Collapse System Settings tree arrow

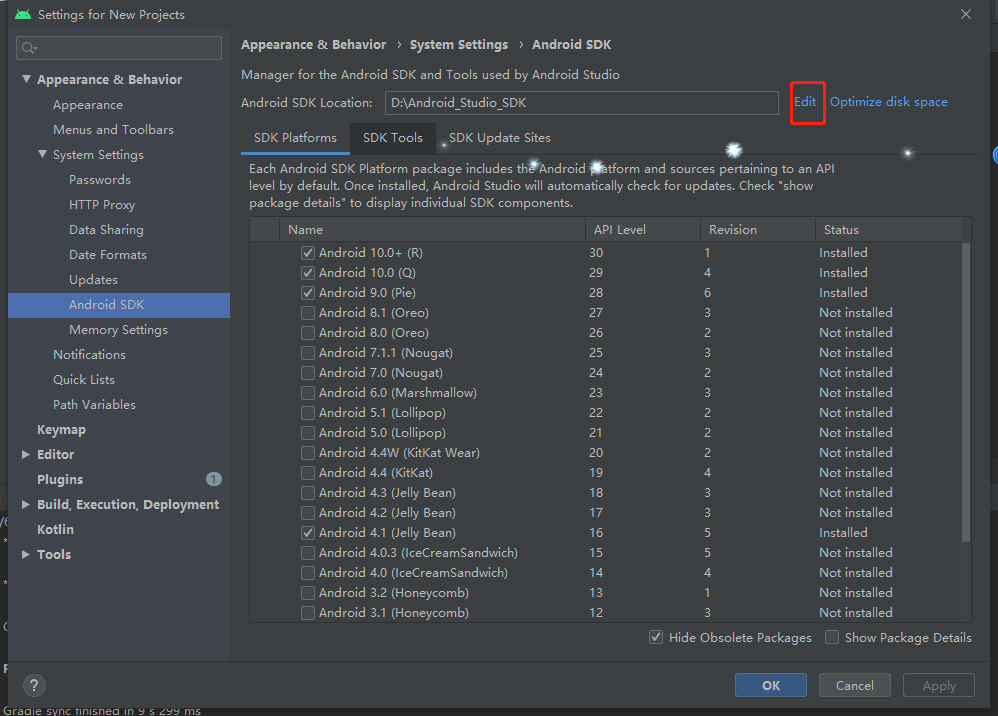point(42,154)
